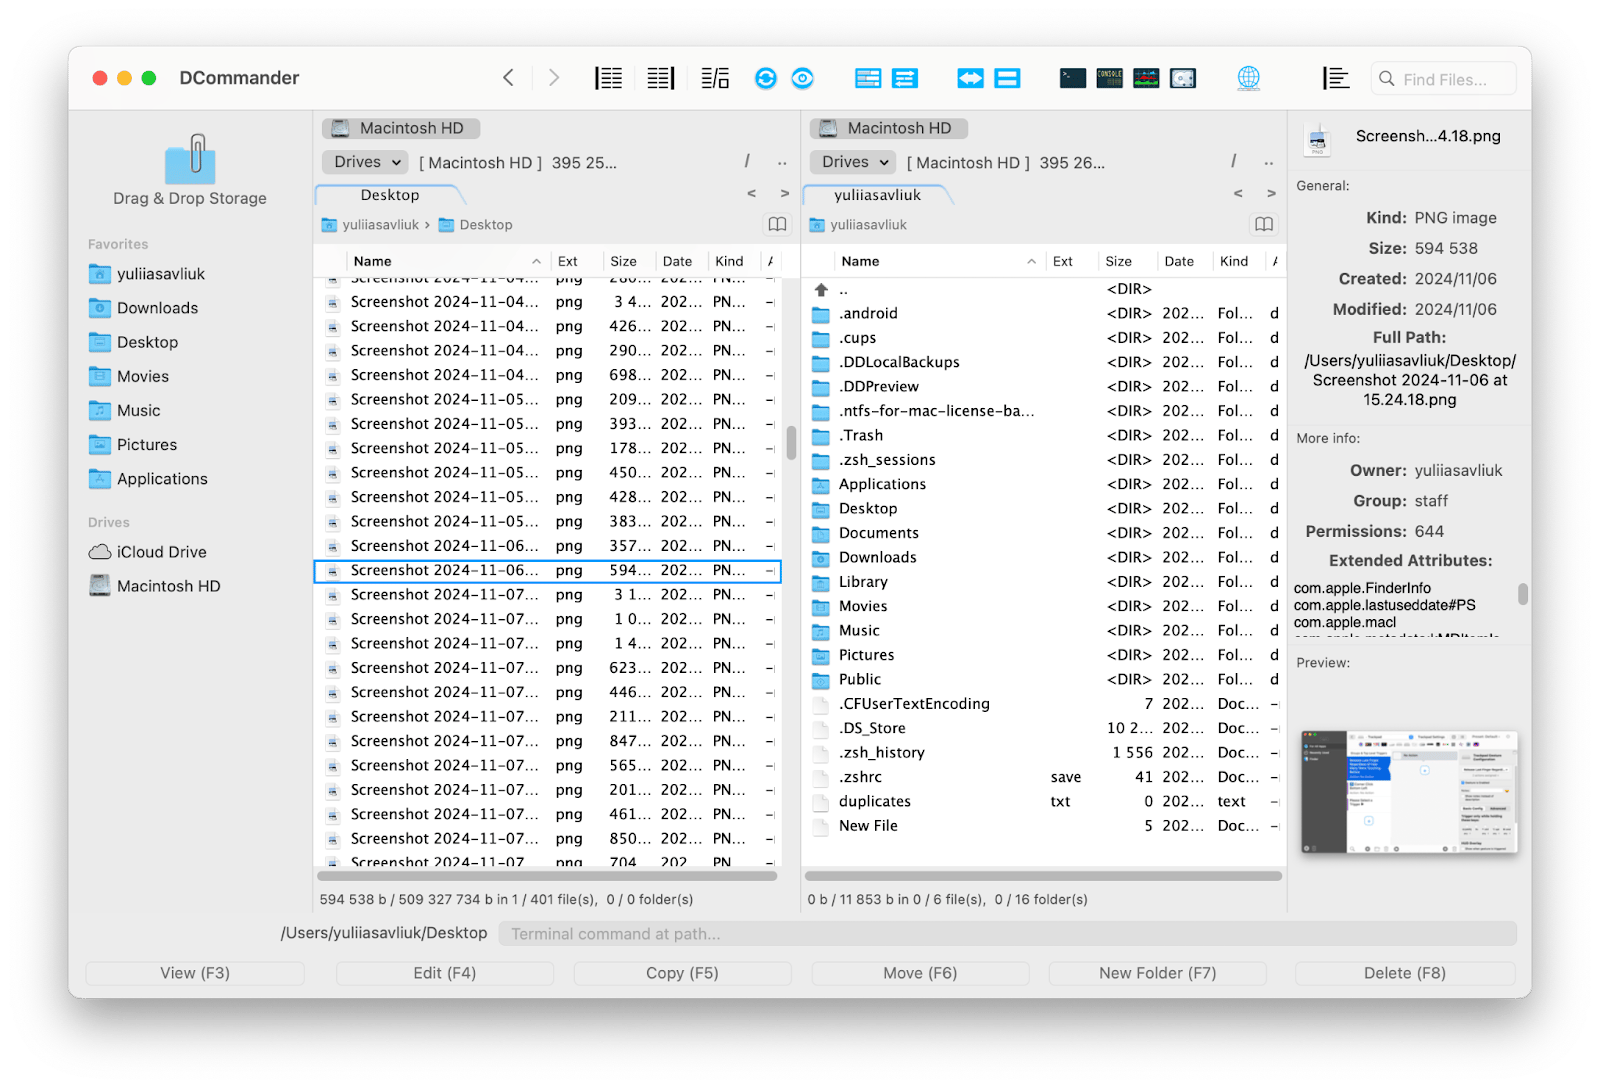Click the refresh circular arrows toolbar icon
The height and width of the screenshot is (1088, 1600).
pyautogui.click(x=766, y=79)
